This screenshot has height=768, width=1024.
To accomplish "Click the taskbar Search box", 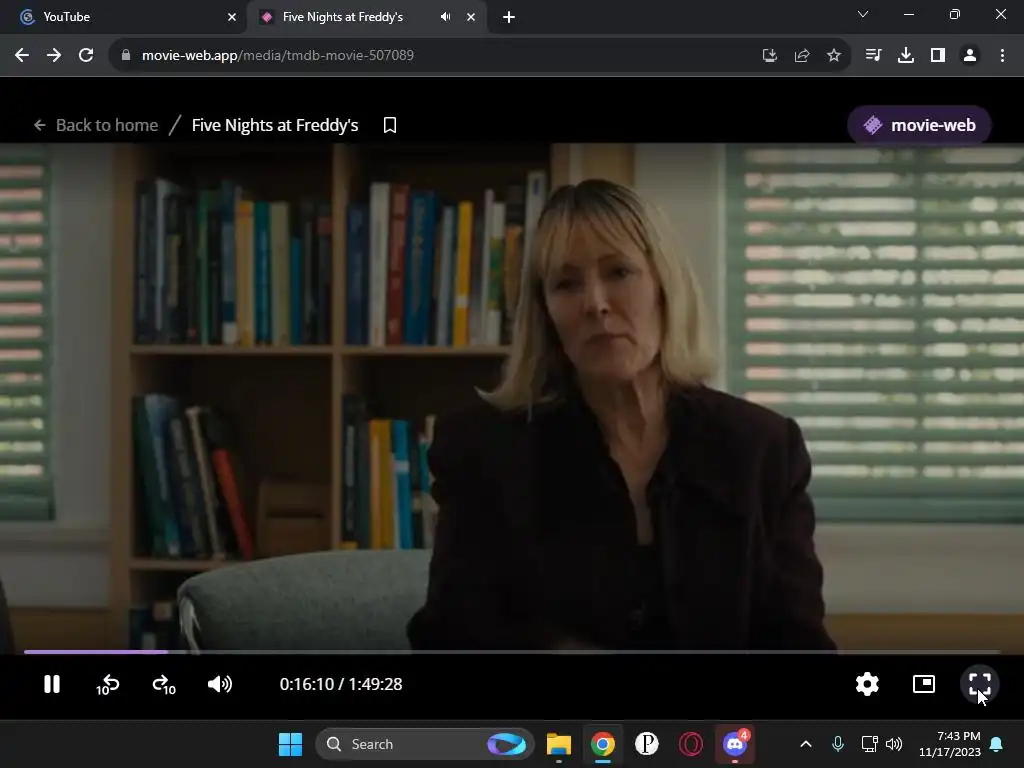I will [x=424, y=744].
